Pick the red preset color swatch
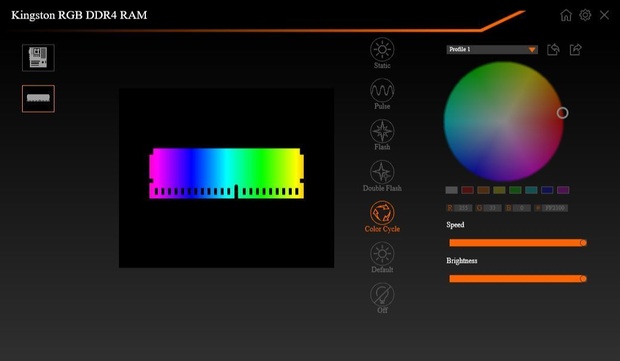This screenshot has height=361, width=620. 467,190
